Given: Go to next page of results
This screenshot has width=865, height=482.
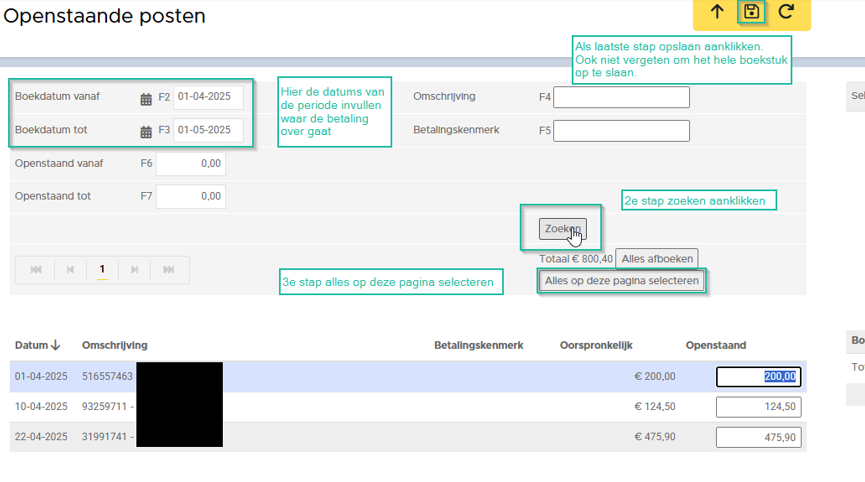Looking at the screenshot, I should [x=134, y=270].
